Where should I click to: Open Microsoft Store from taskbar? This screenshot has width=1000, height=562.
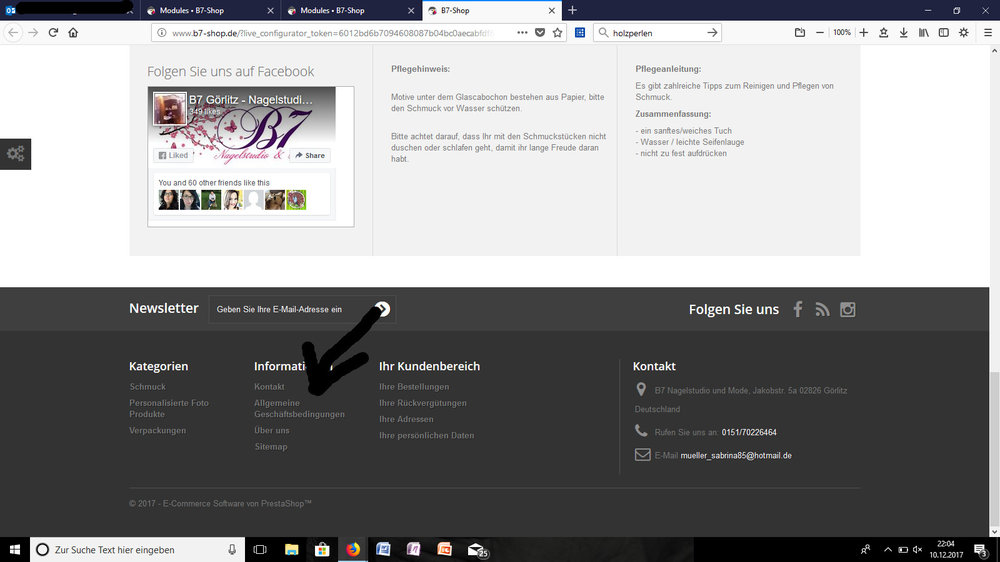(x=322, y=549)
